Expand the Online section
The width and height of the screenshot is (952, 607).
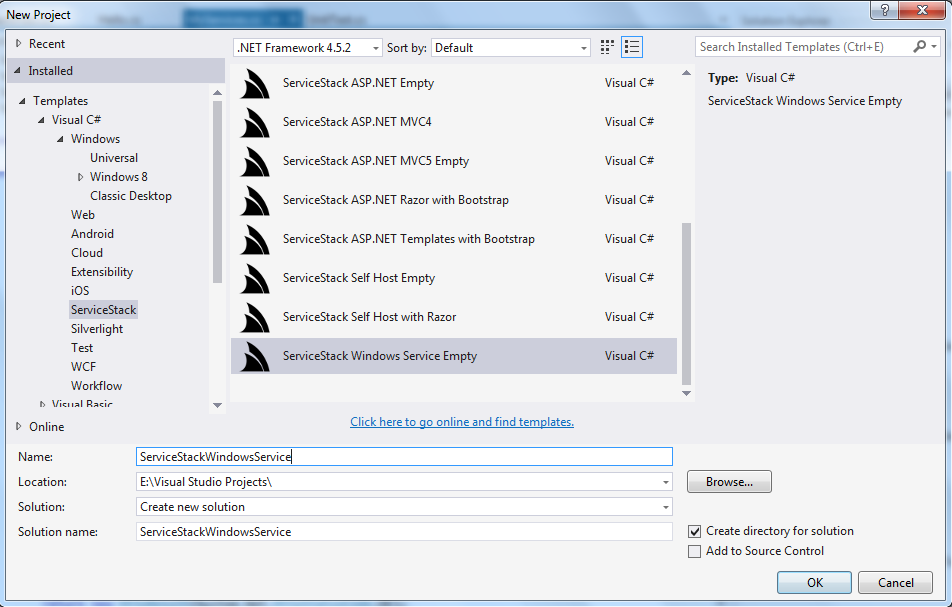tap(18, 427)
